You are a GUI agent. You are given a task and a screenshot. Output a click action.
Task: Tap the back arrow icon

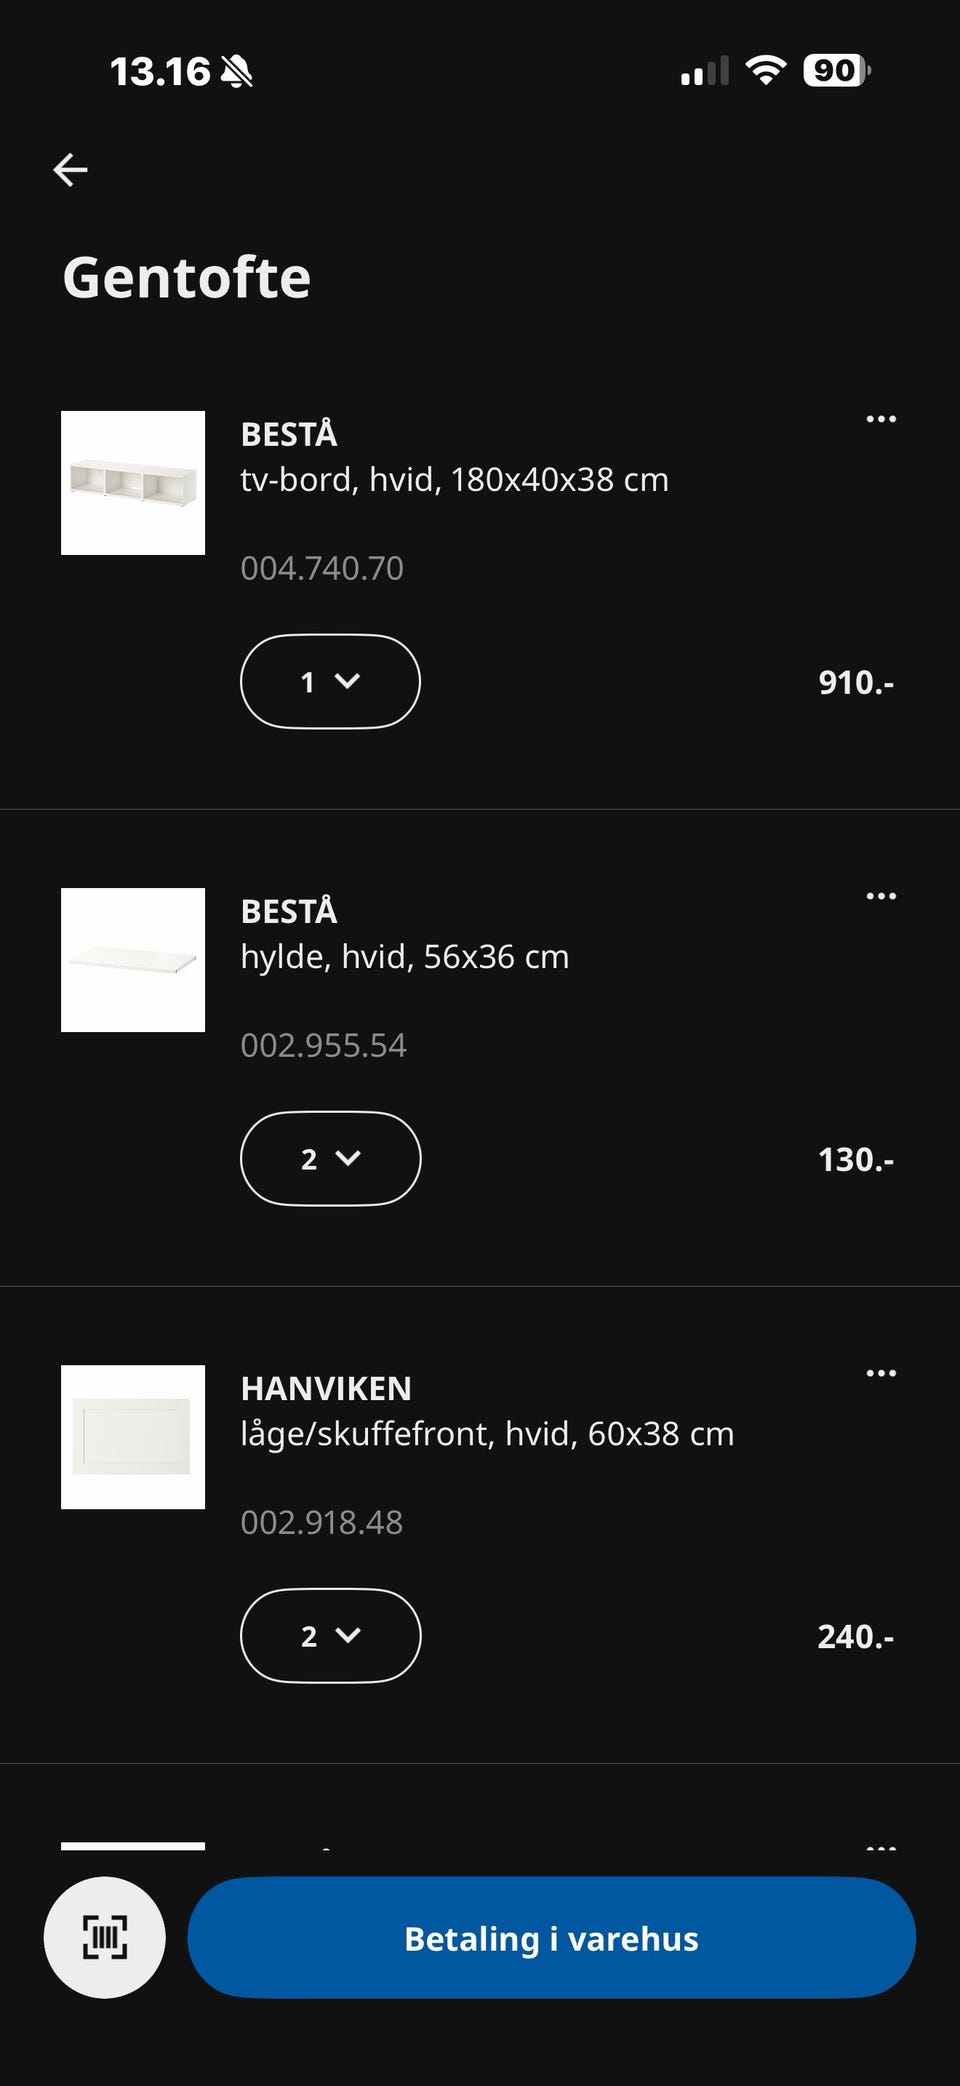(70, 170)
